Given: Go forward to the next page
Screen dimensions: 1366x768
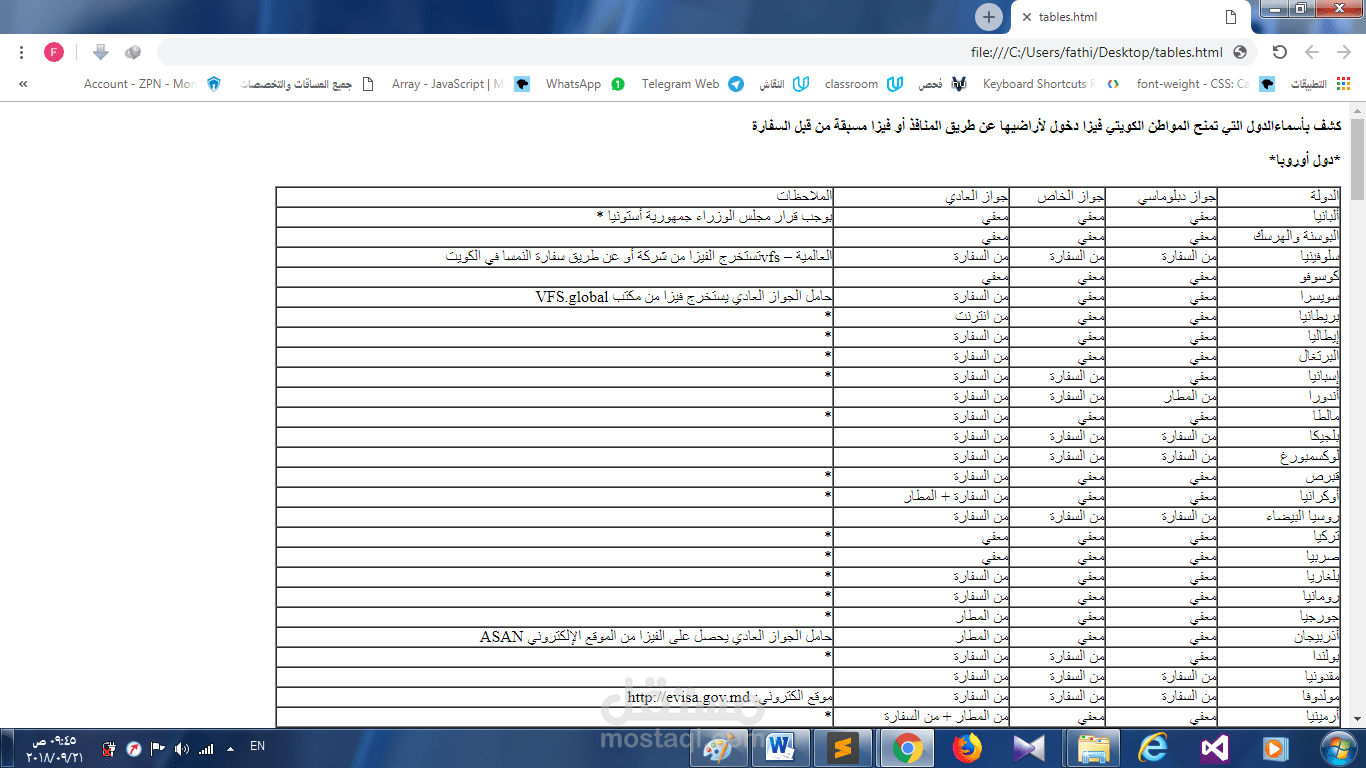Looking at the screenshot, I should pos(1312,52).
